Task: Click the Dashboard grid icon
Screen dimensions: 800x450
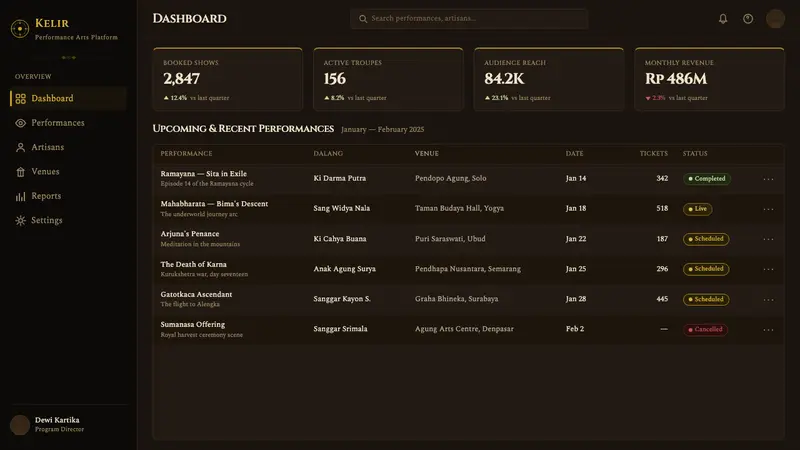Action: point(20,98)
